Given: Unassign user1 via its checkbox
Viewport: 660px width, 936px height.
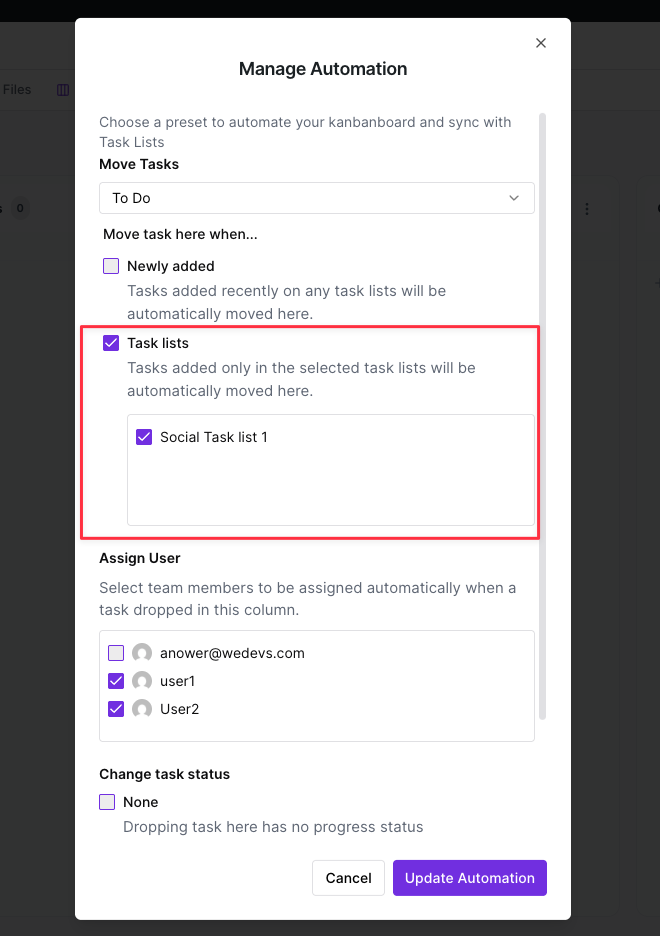Looking at the screenshot, I should coord(116,681).
